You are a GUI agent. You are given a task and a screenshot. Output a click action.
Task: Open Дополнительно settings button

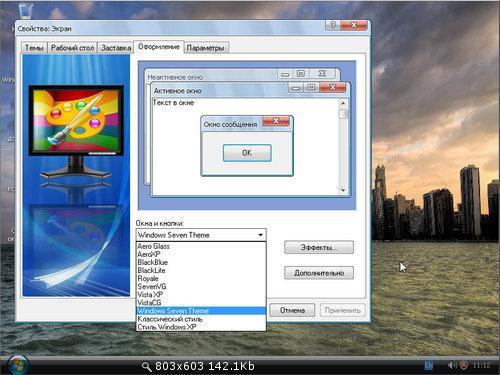(x=319, y=273)
